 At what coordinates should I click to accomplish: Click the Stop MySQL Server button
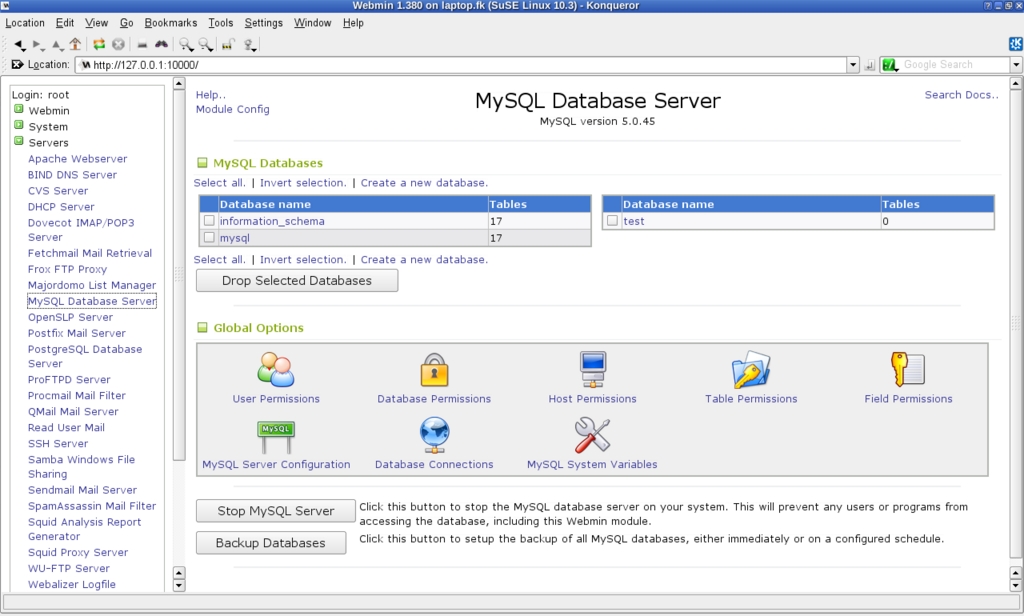tap(275, 511)
